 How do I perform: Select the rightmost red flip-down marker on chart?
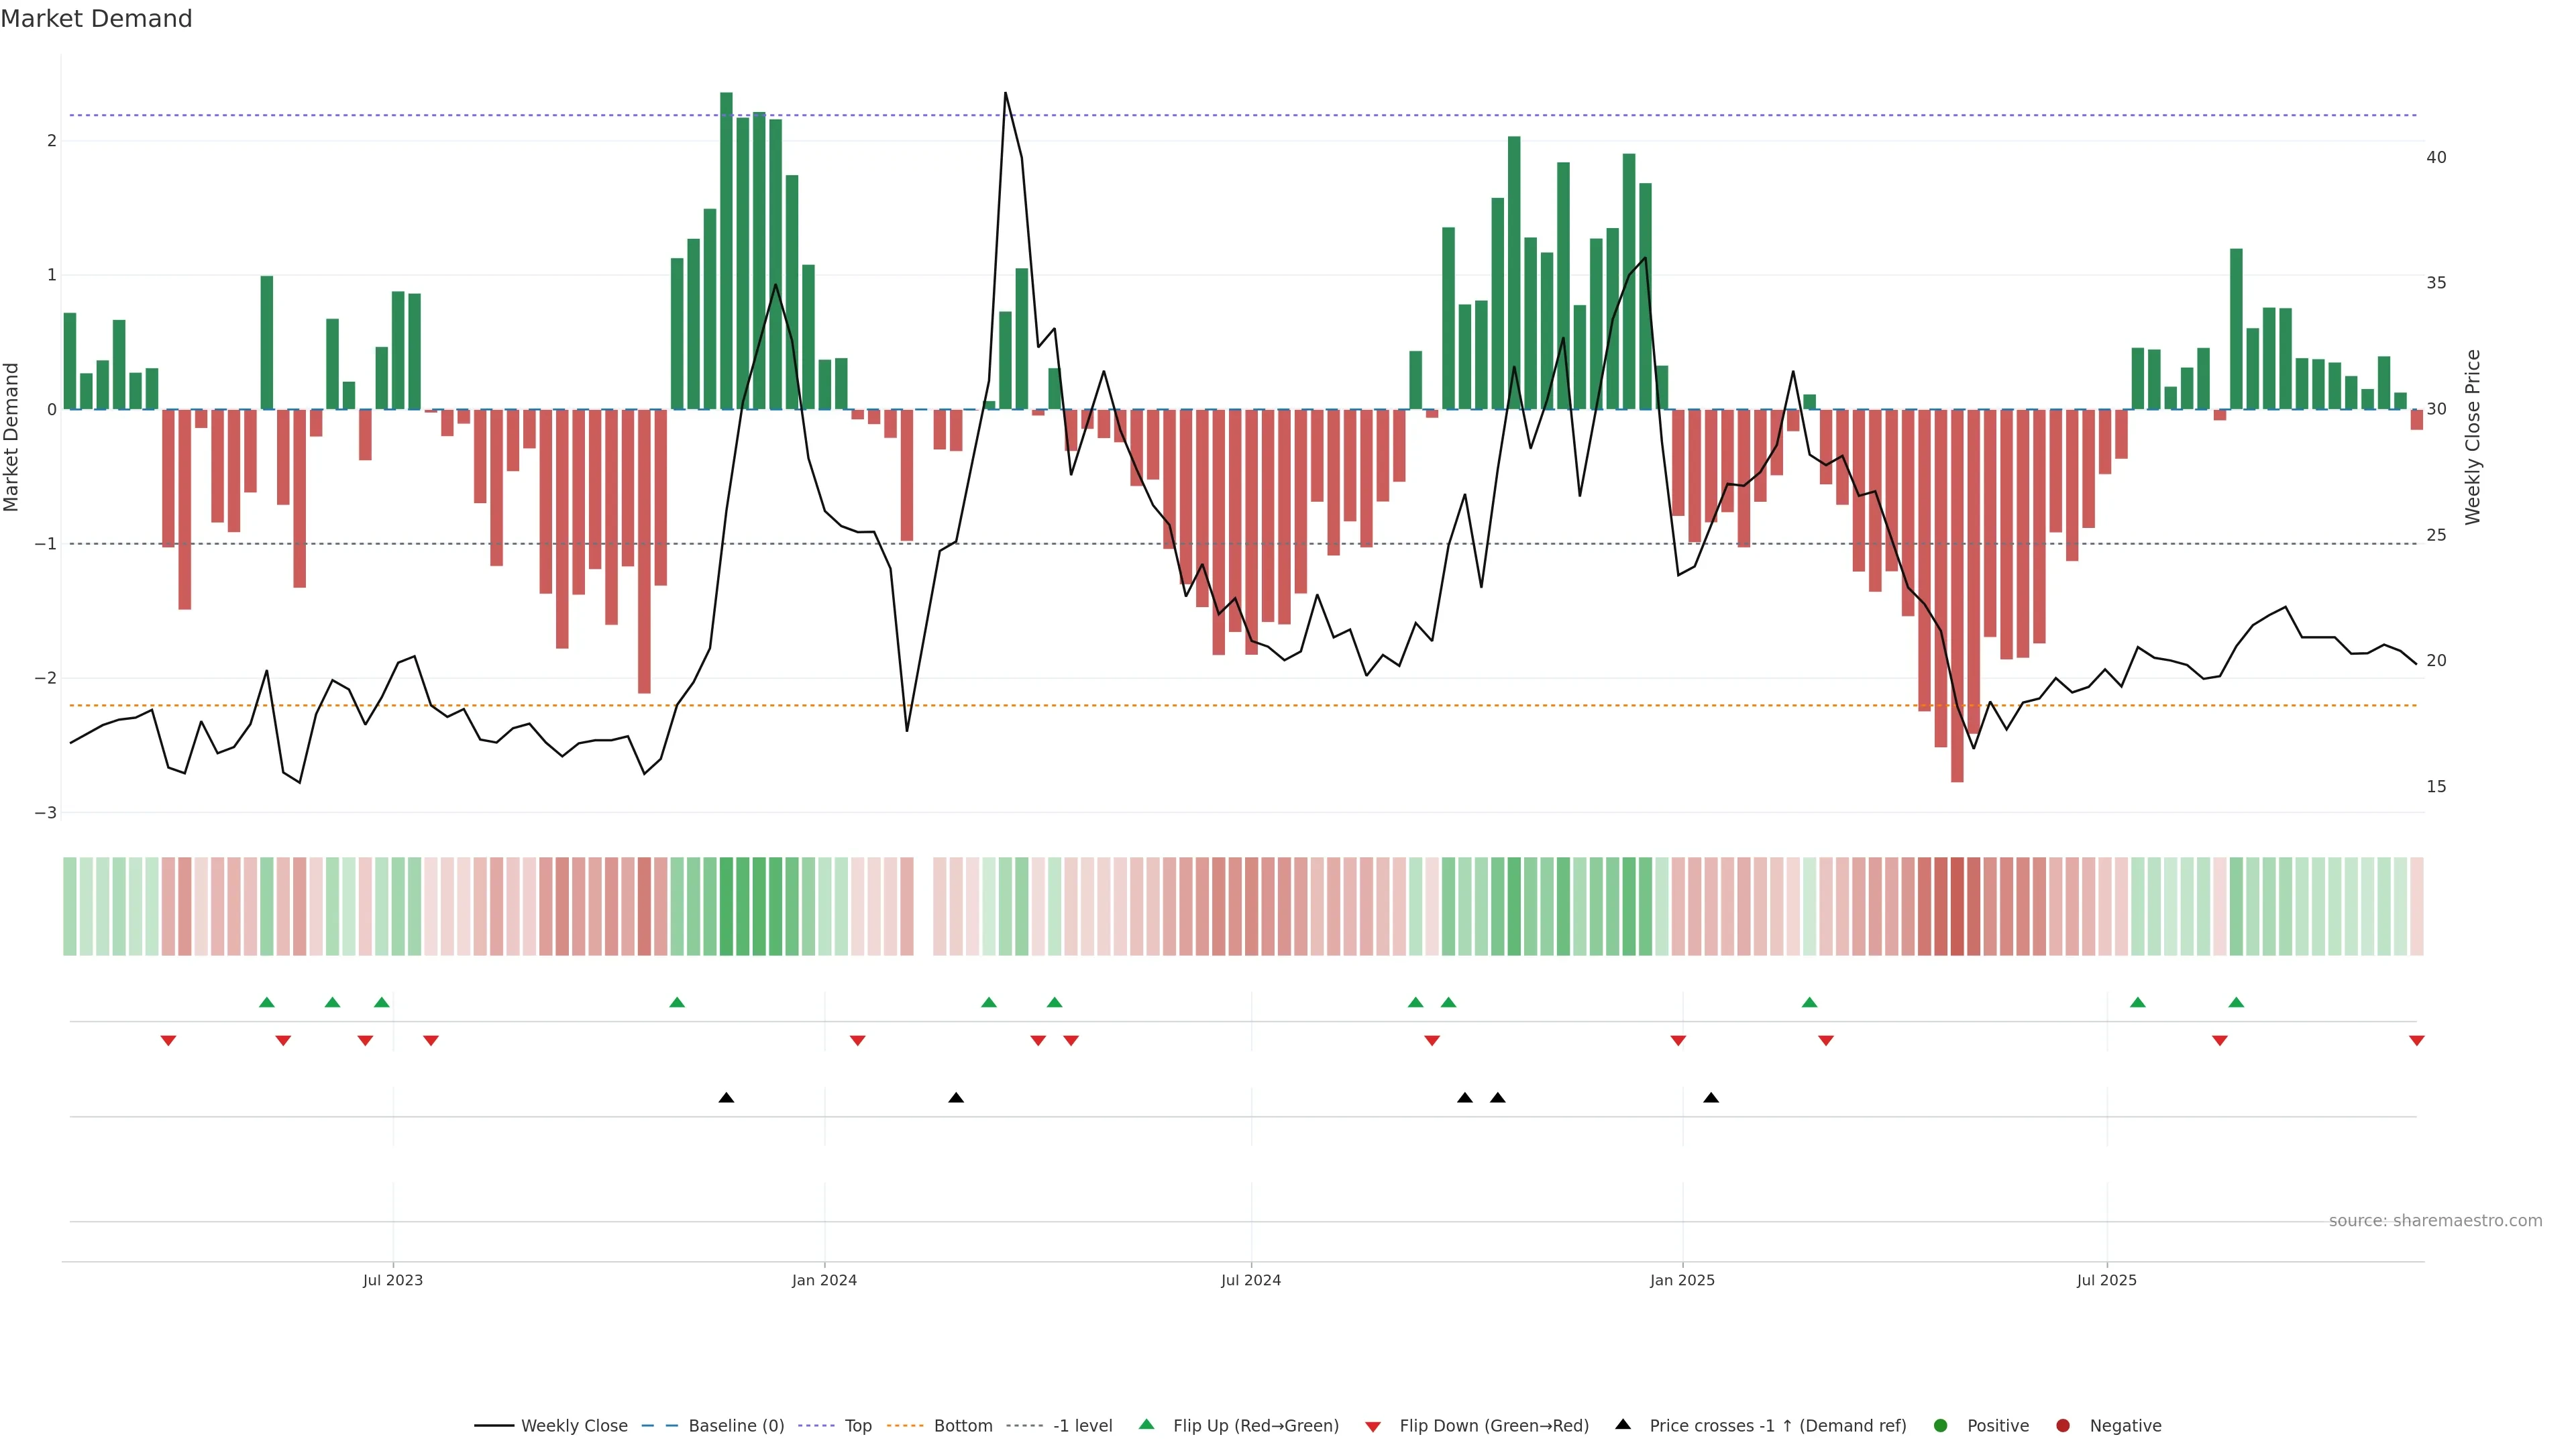pyautogui.click(x=2417, y=1041)
